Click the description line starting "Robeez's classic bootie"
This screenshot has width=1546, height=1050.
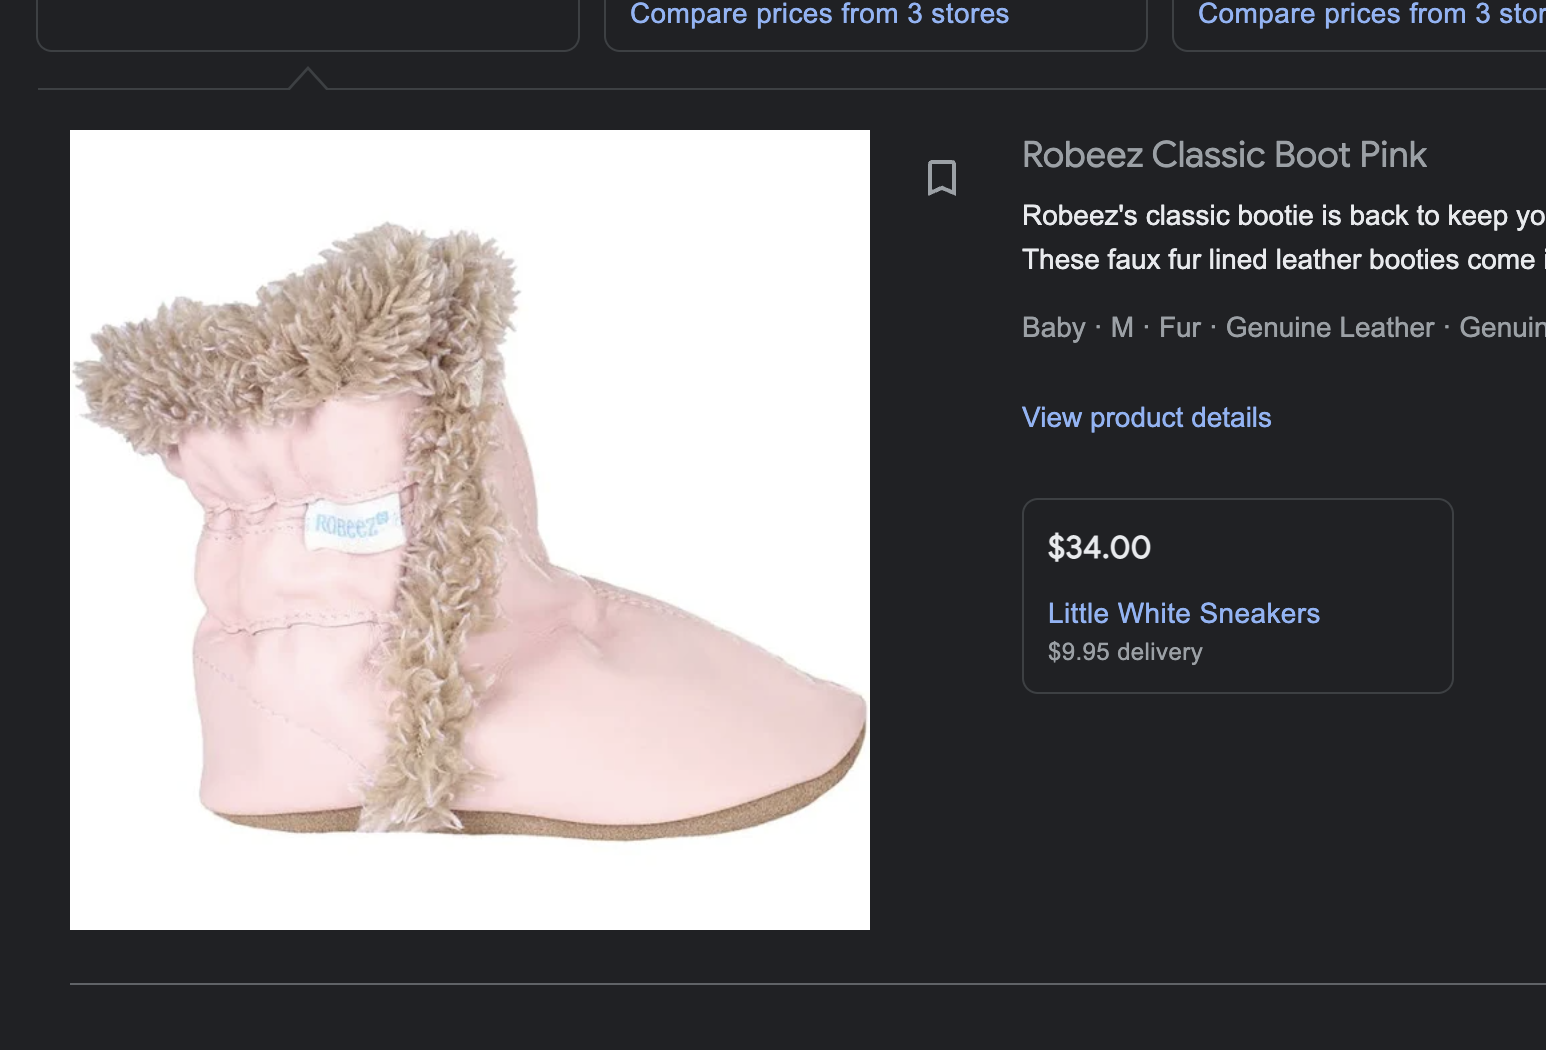[x=1283, y=215]
